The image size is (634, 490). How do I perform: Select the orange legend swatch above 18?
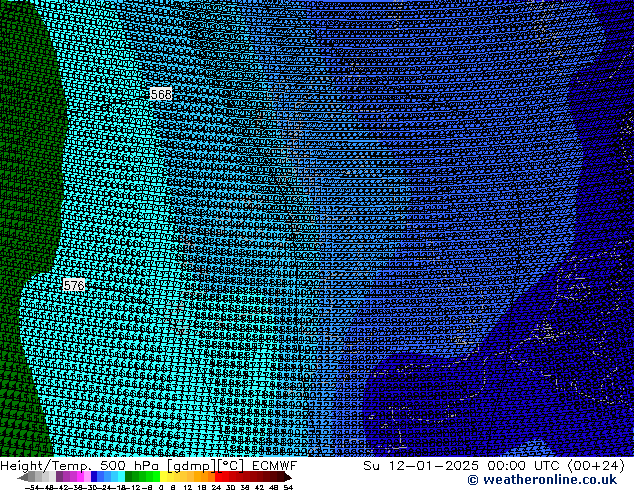tap(205, 476)
